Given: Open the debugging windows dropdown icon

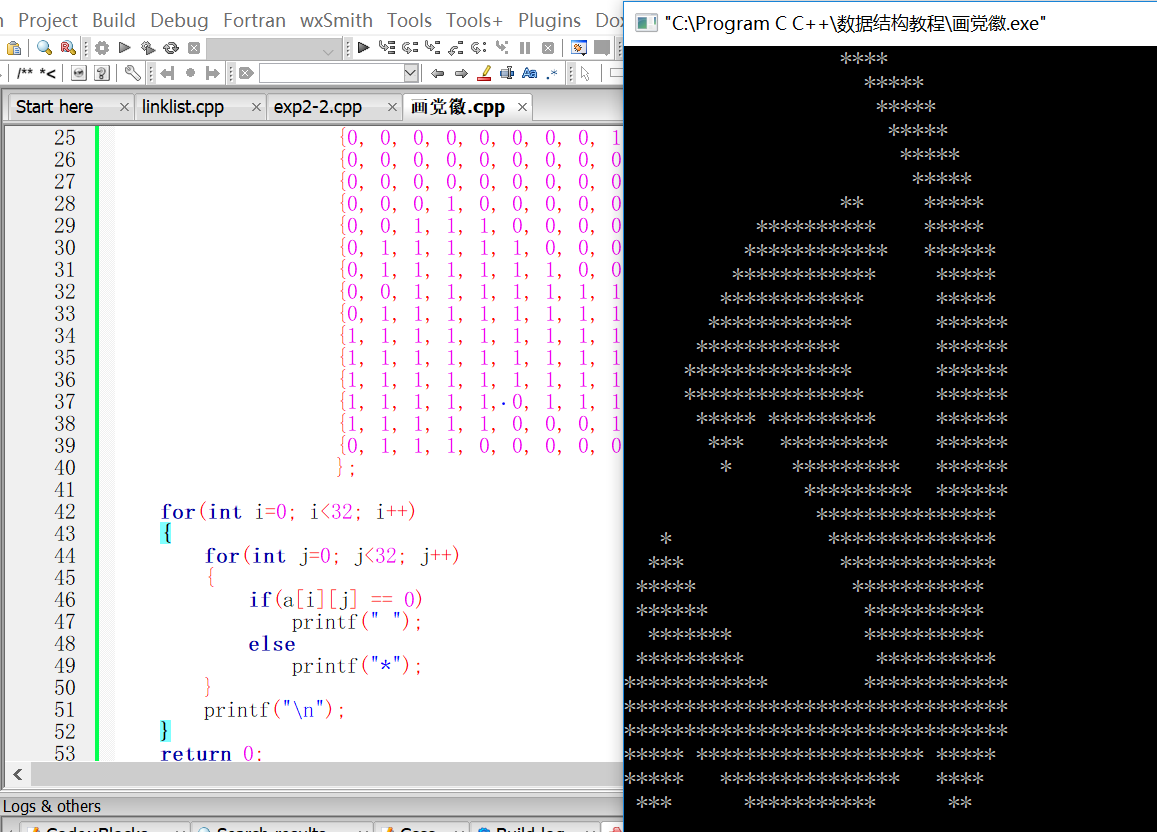Looking at the screenshot, I should [579, 48].
